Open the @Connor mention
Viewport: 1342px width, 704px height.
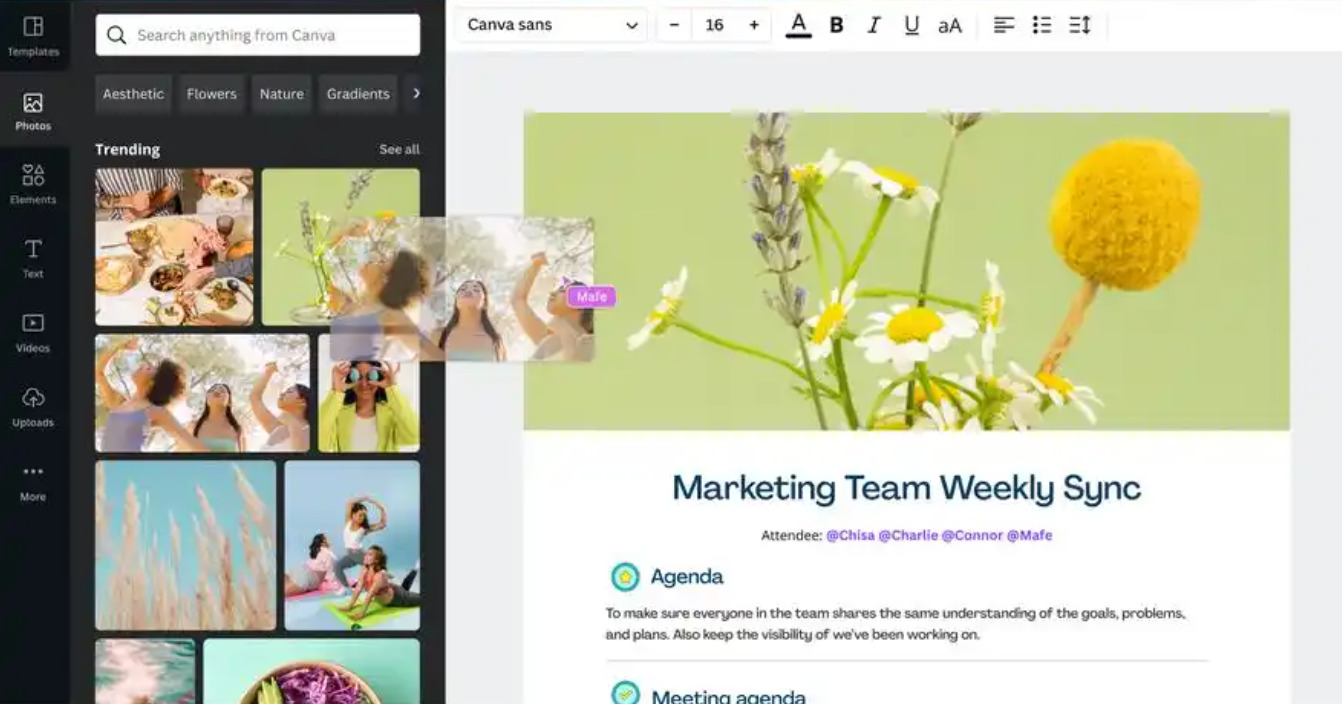[972, 535]
